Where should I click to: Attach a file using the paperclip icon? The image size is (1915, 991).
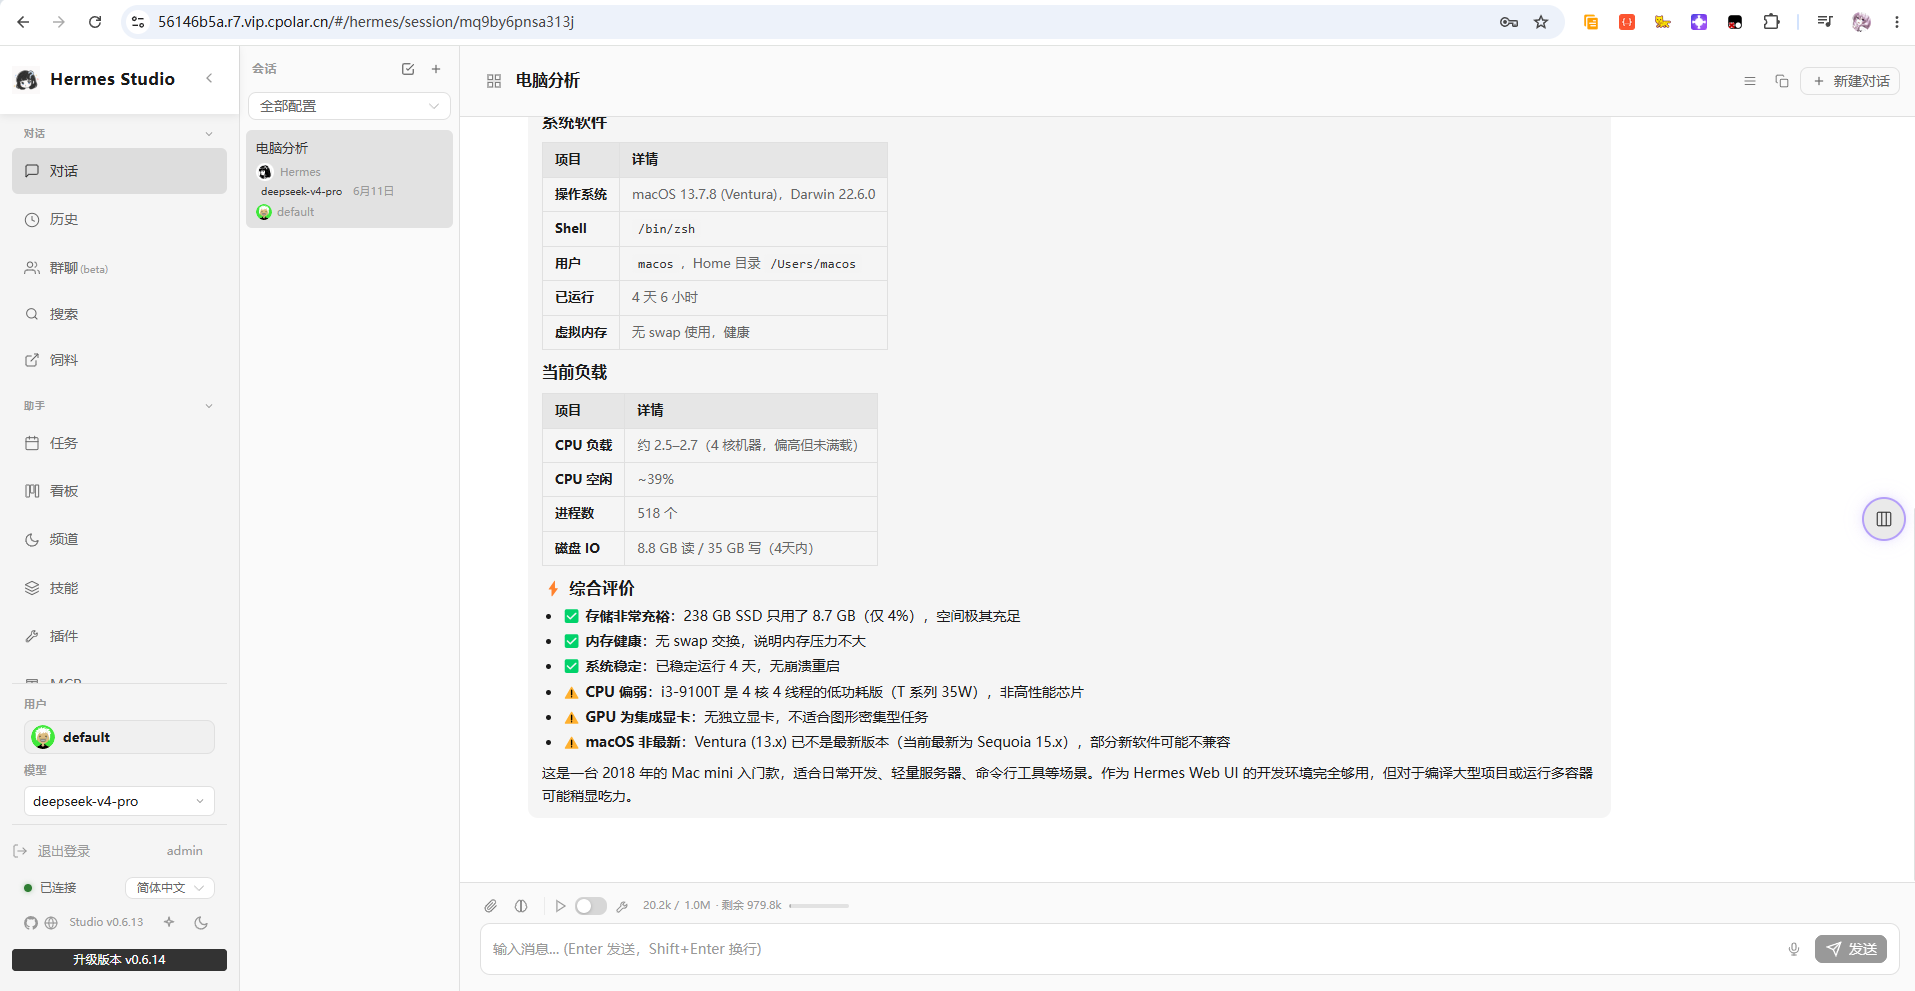(490, 906)
